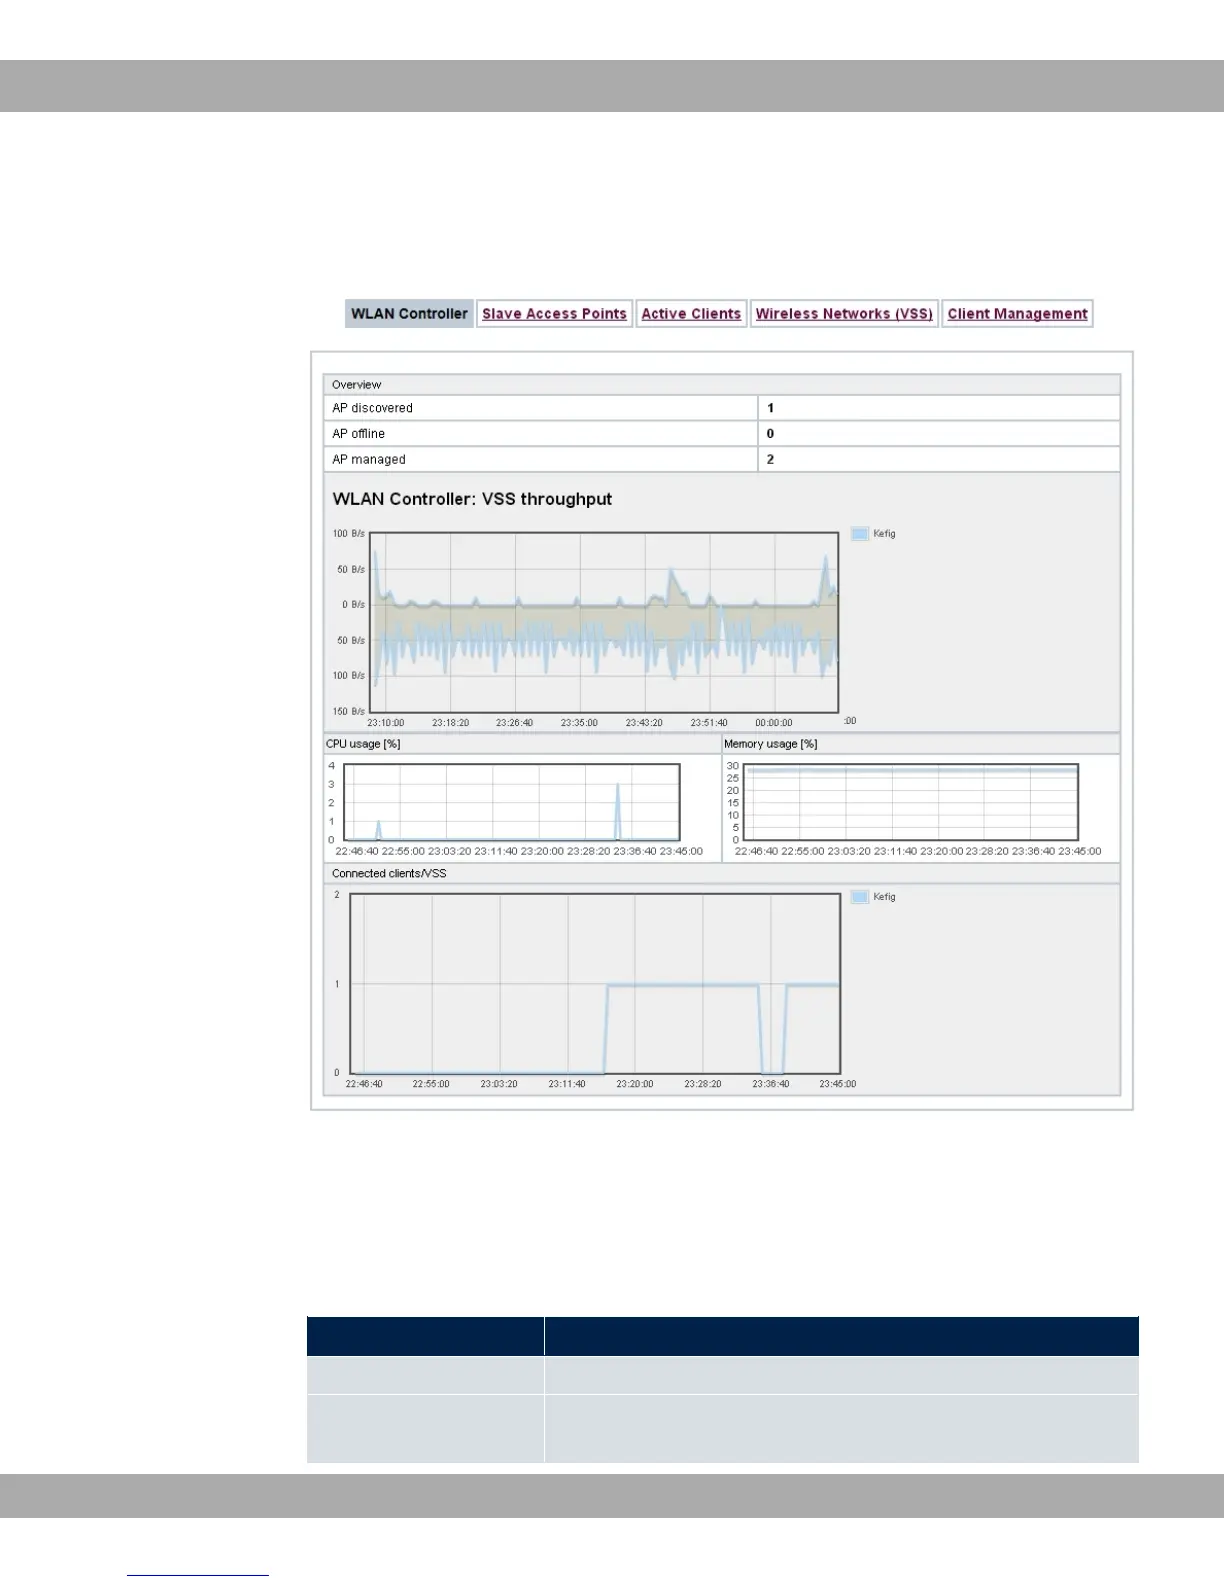Click the Kefig label beside throughput chart
The image size is (1224, 1584).
(x=884, y=534)
